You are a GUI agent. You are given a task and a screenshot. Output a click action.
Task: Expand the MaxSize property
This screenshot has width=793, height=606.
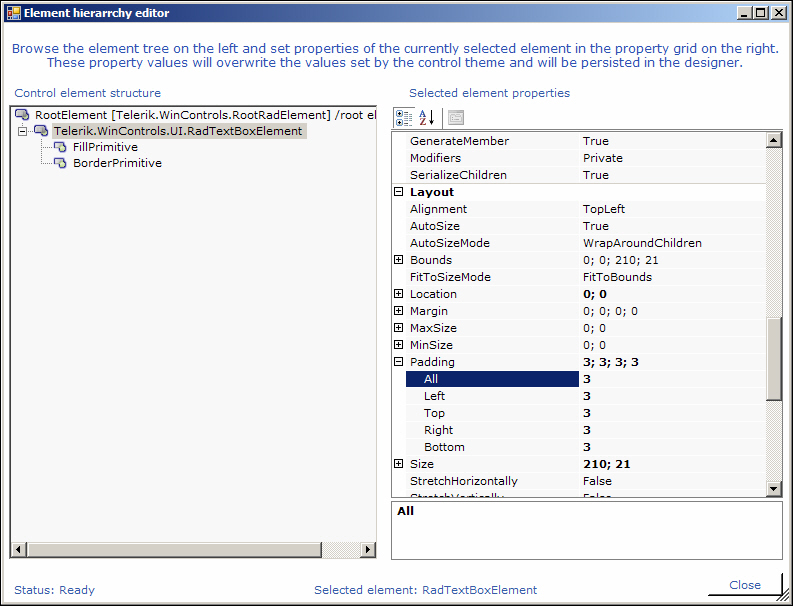399,328
